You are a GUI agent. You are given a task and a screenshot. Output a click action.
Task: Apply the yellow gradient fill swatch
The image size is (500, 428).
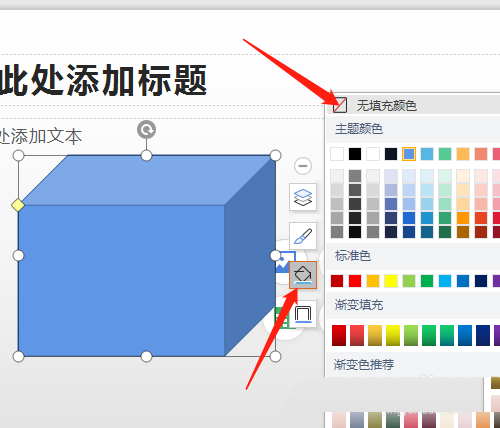[393, 335]
